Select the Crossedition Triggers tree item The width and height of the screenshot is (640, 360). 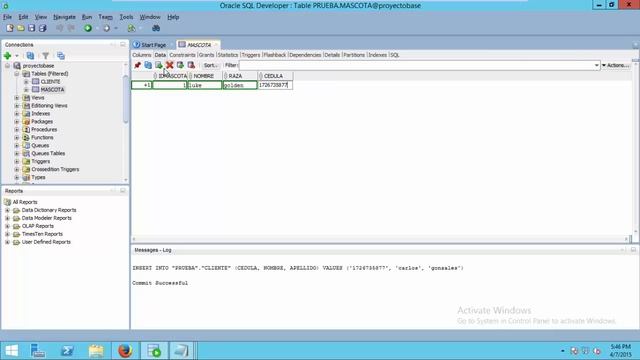(55, 169)
